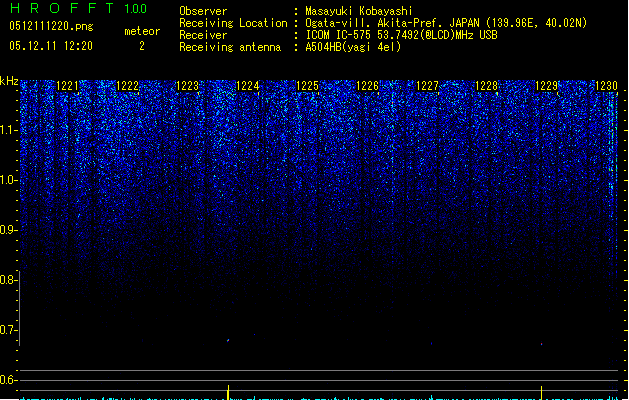Click the Ogata-vill. Akita-Pref. JAPAN location text
The image size is (629, 400).
(446, 23)
